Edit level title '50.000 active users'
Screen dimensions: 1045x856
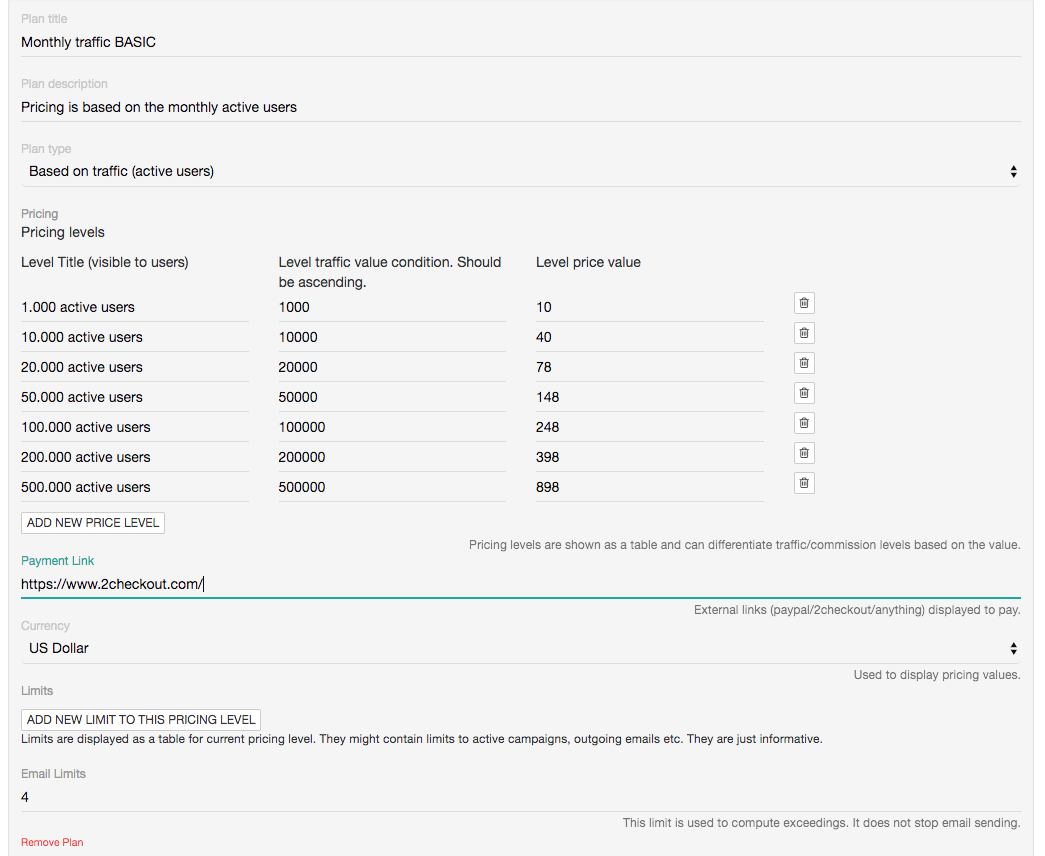135,397
